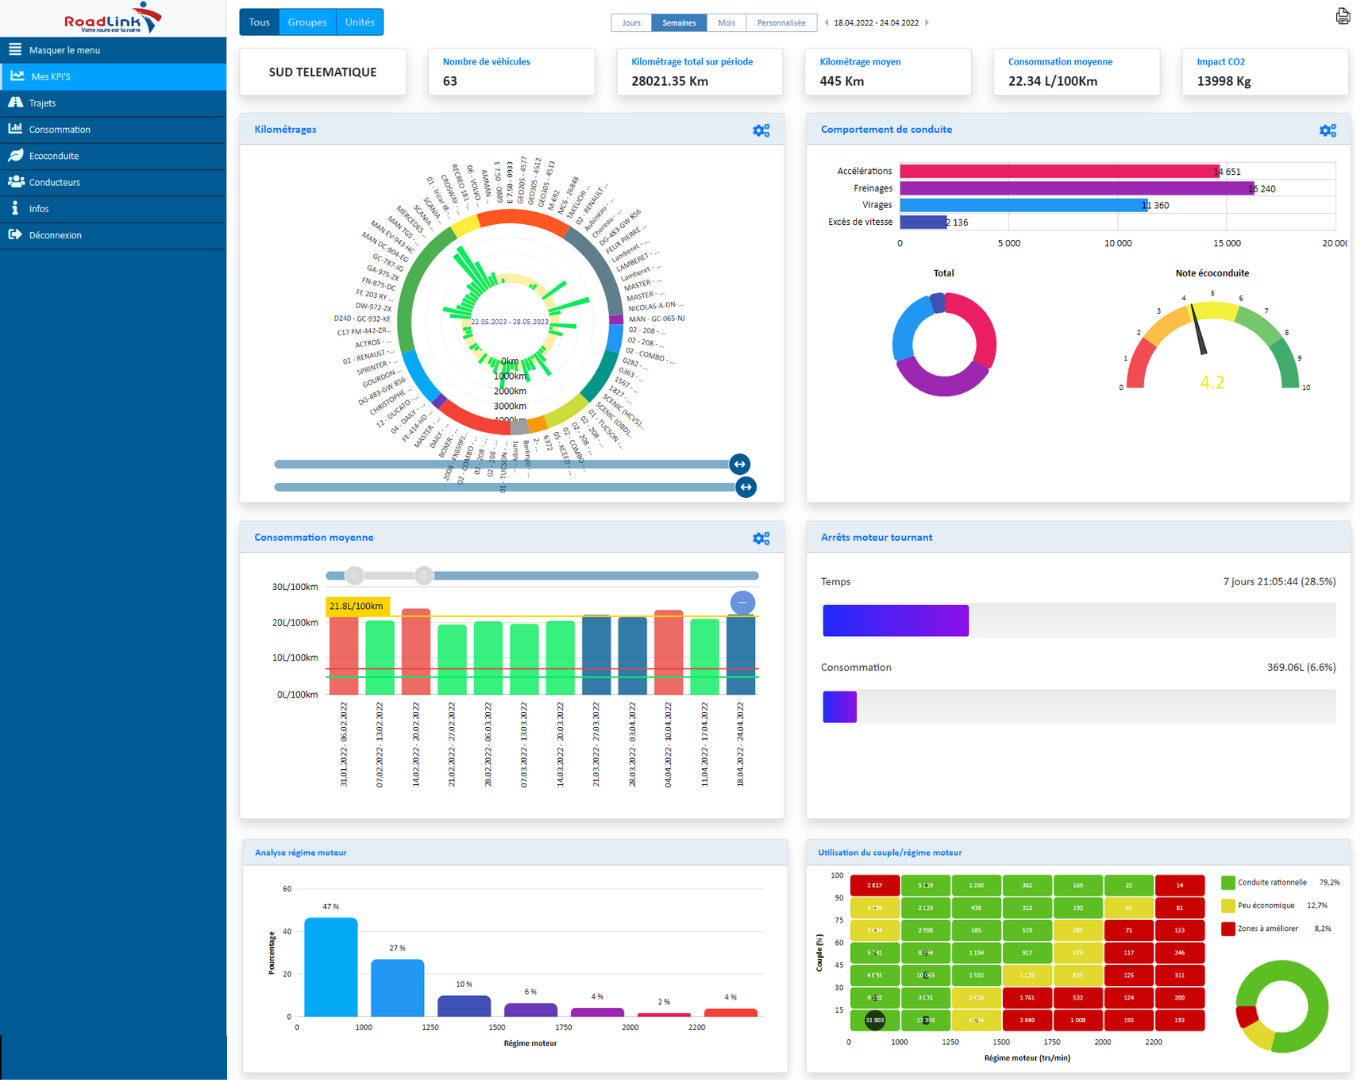Viewport: 1364px width, 1080px height.
Task: Click the 21.8L/100km yellow label
Action: 357,606
